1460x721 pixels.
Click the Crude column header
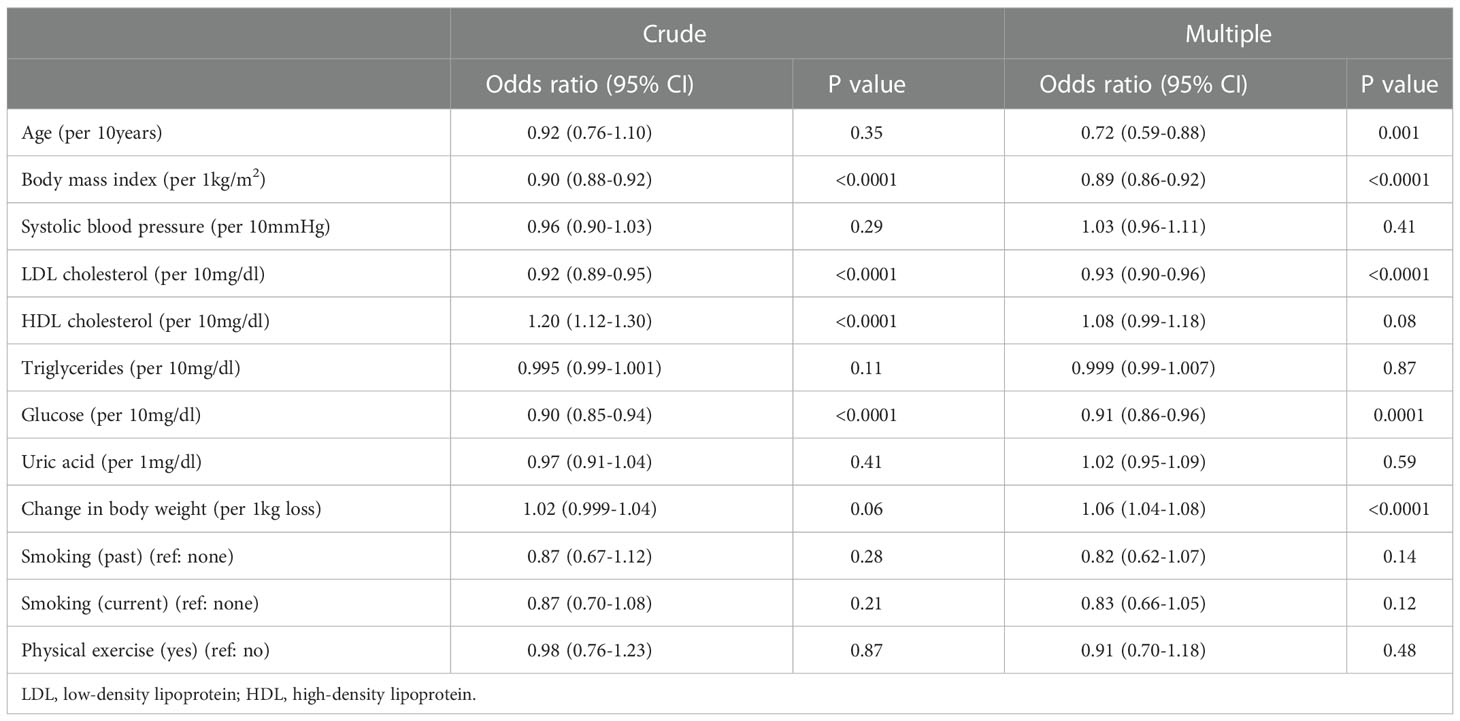(x=673, y=34)
